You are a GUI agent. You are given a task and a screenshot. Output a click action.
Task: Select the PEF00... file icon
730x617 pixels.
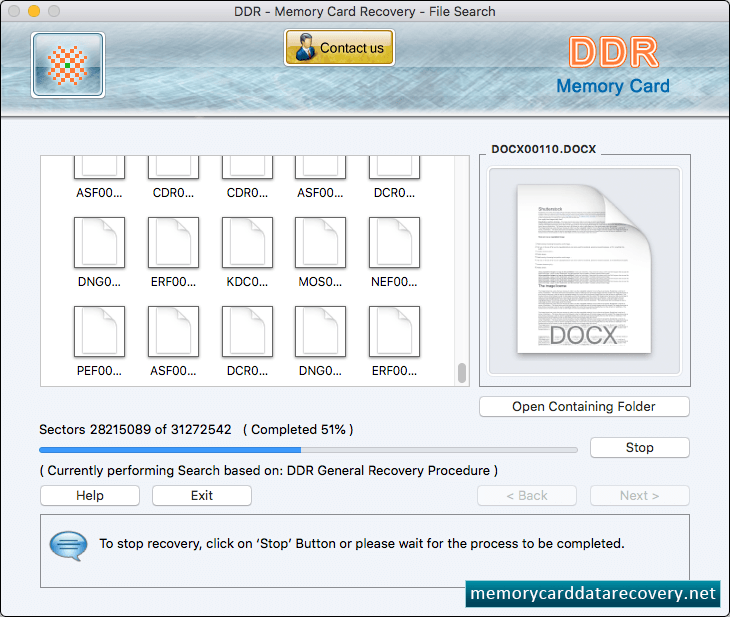(x=99, y=332)
